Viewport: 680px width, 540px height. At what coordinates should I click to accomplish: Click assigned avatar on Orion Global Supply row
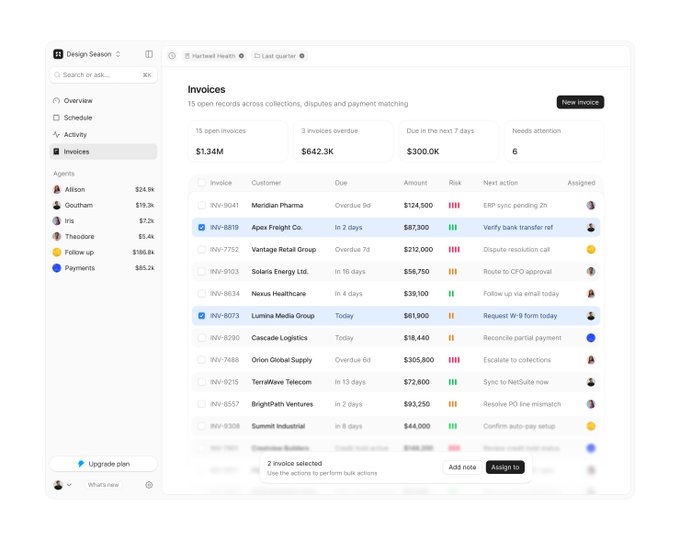591,360
